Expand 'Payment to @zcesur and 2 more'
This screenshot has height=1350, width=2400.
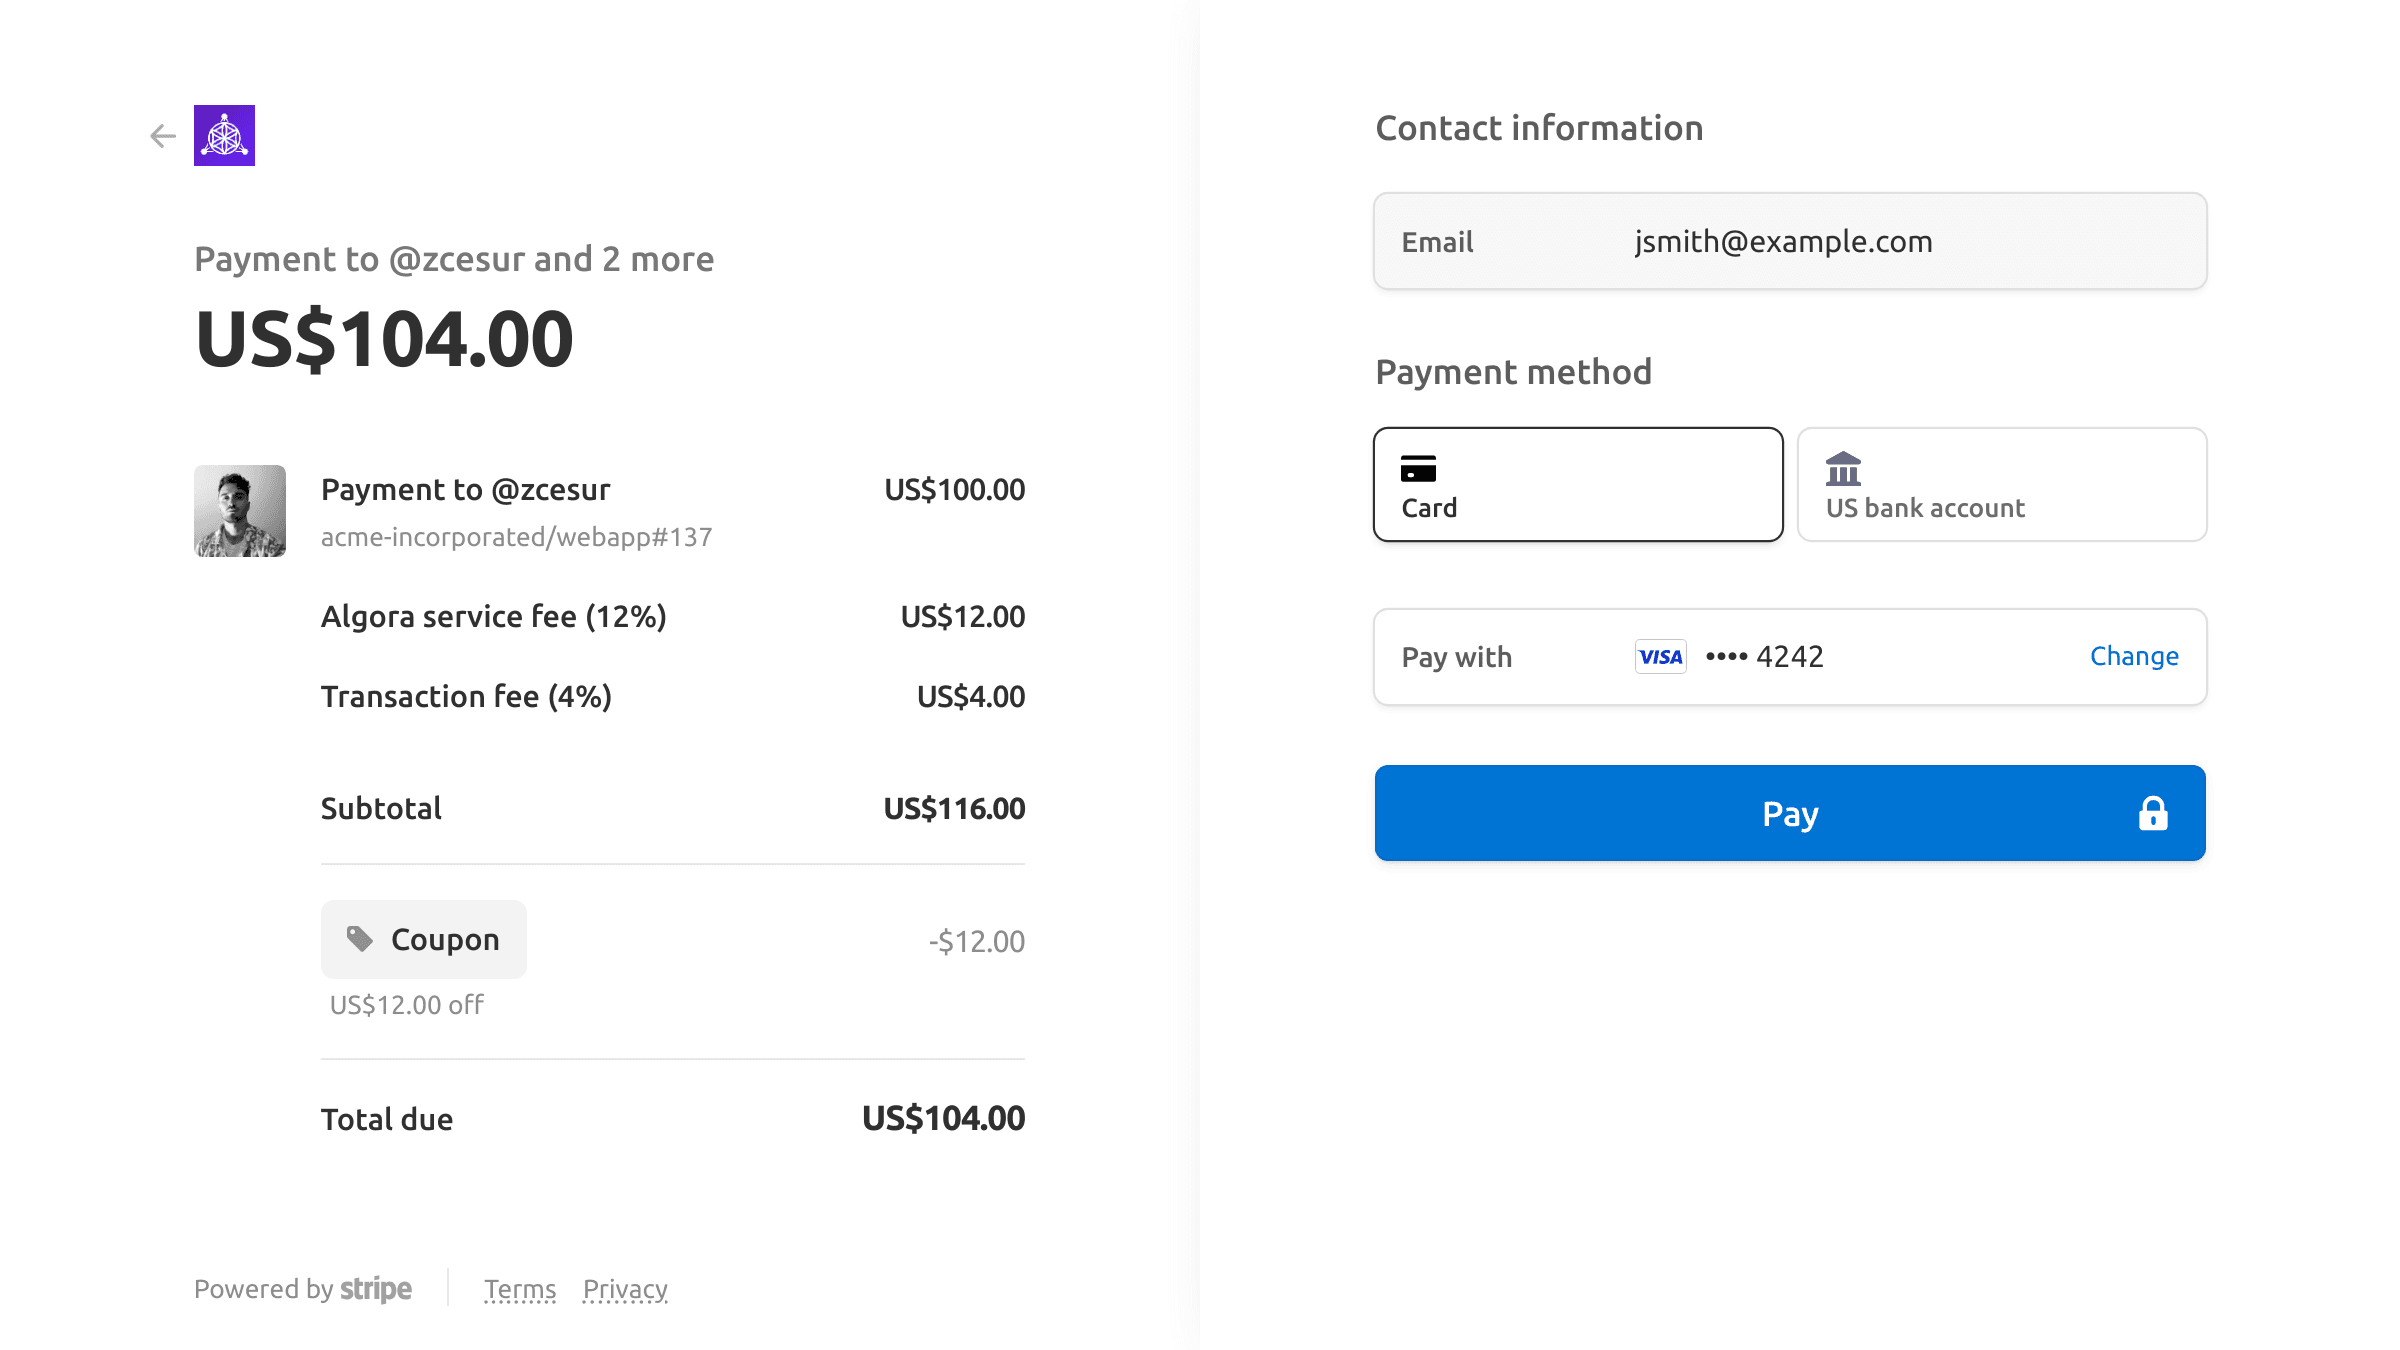pyautogui.click(x=454, y=259)
